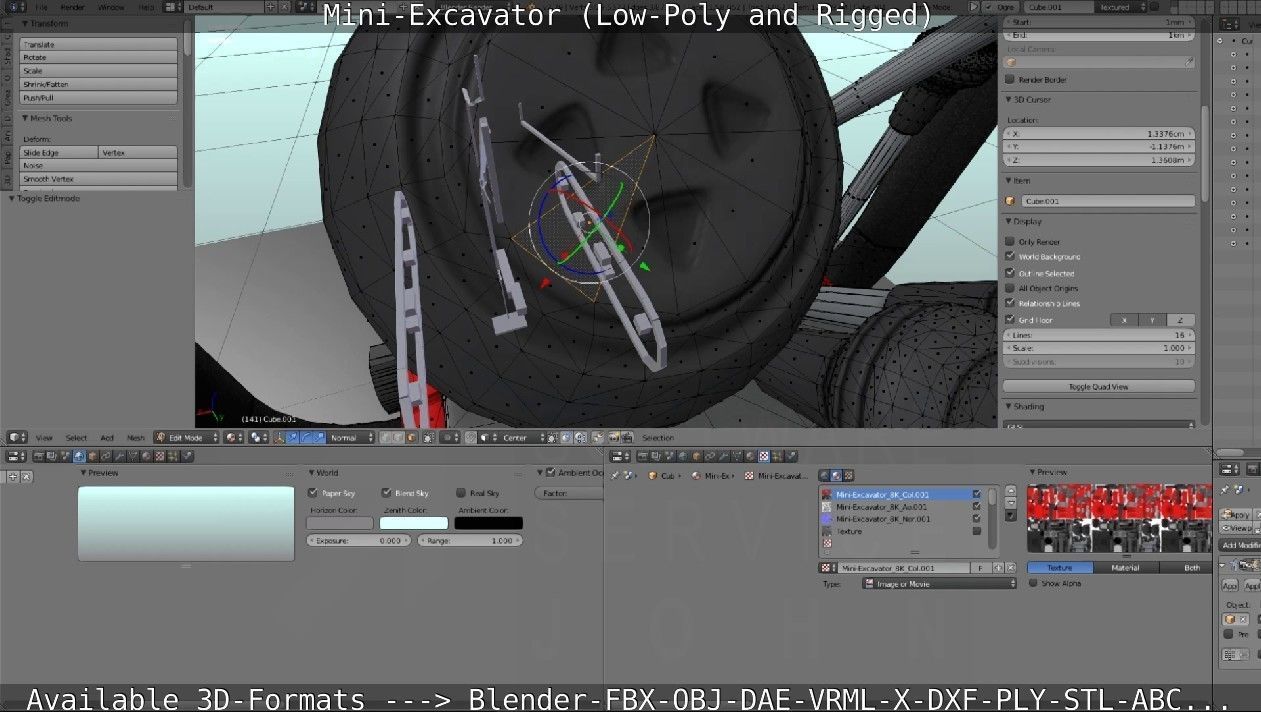Select scale manipulator icon in viewport header
Image resolution: width=1261 pixels, height=712 pixels.
[x=319, y=437]
